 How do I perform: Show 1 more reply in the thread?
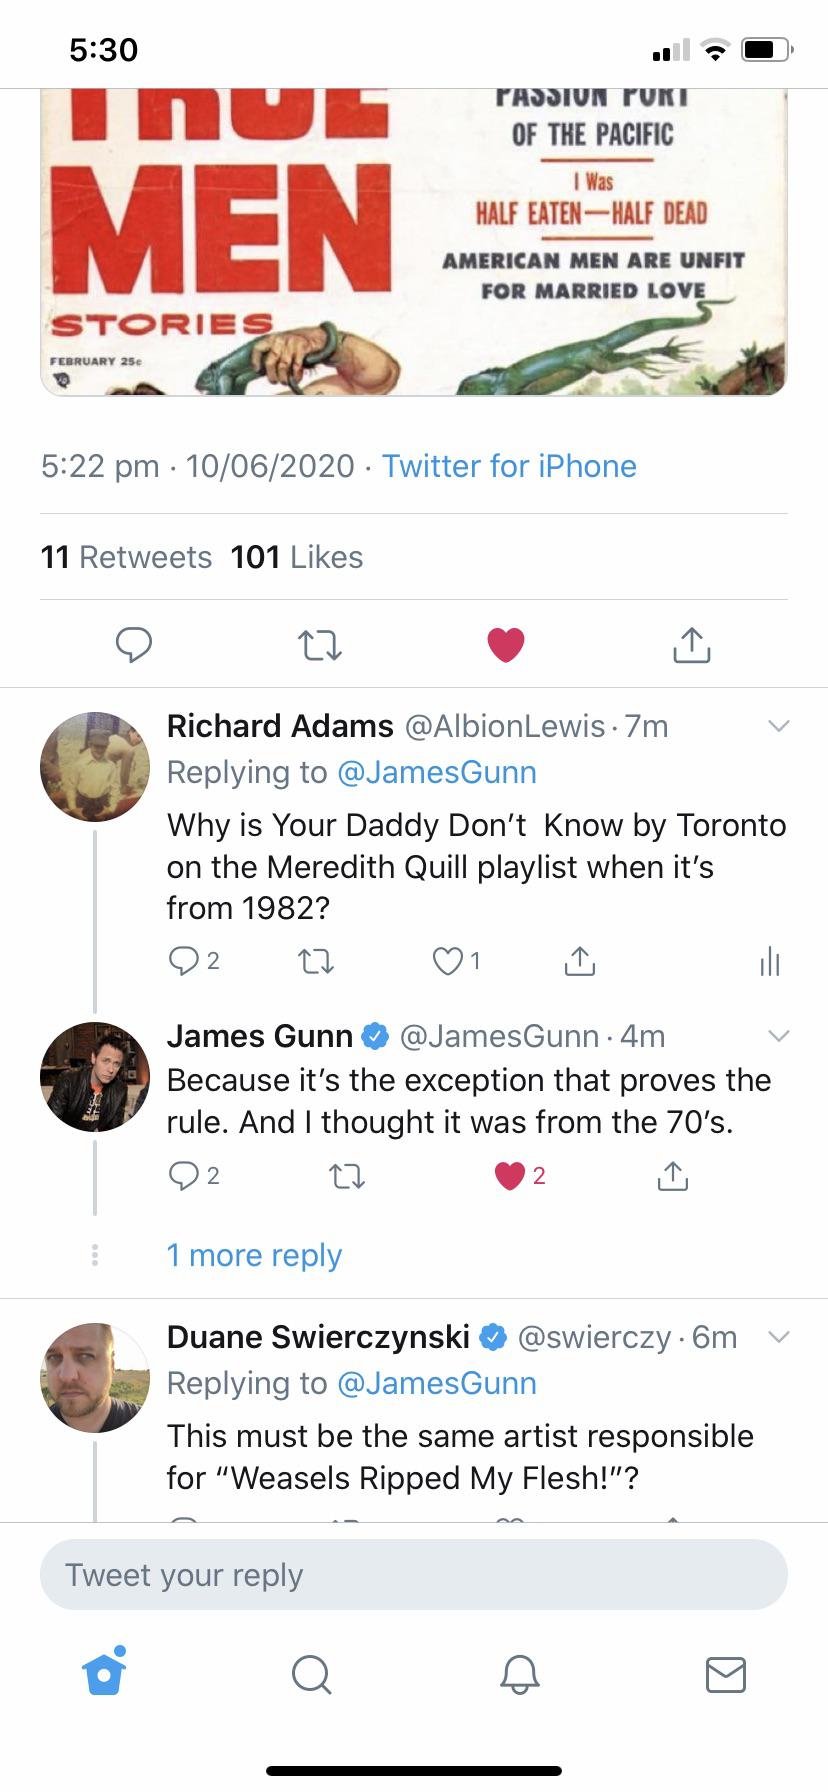click(x=254, y=1255)
